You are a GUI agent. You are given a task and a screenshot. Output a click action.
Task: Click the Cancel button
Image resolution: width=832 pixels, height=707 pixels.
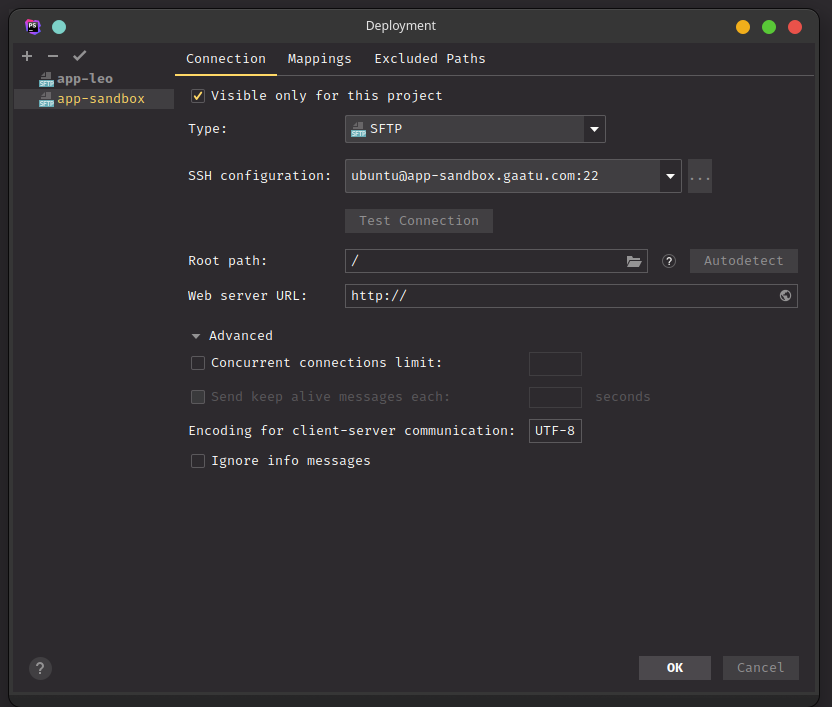760,668
